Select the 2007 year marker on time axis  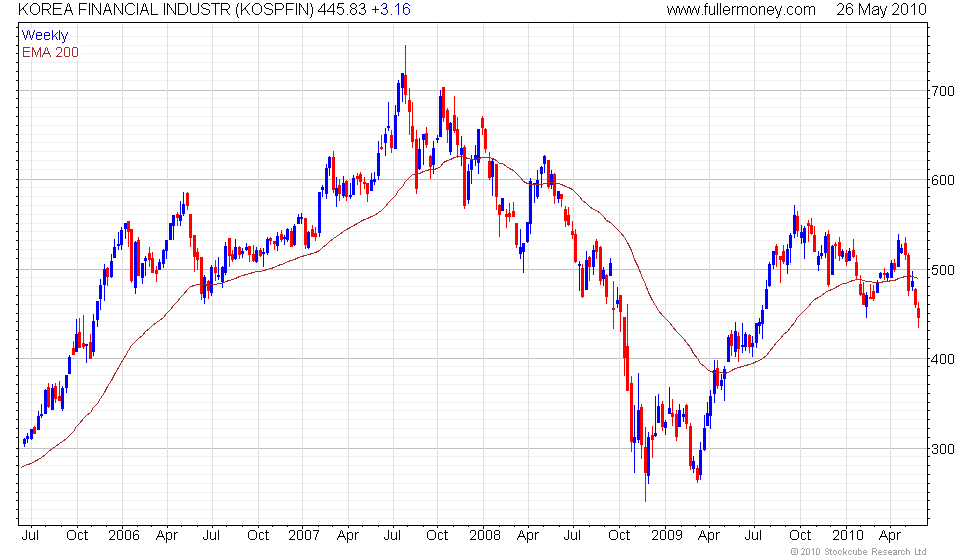click(304, 536)
